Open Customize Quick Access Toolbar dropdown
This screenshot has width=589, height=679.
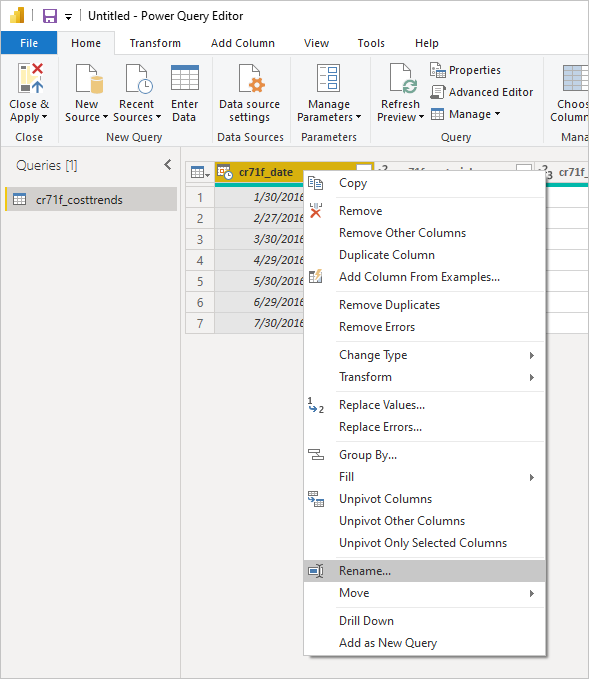[x=68, y=17]
